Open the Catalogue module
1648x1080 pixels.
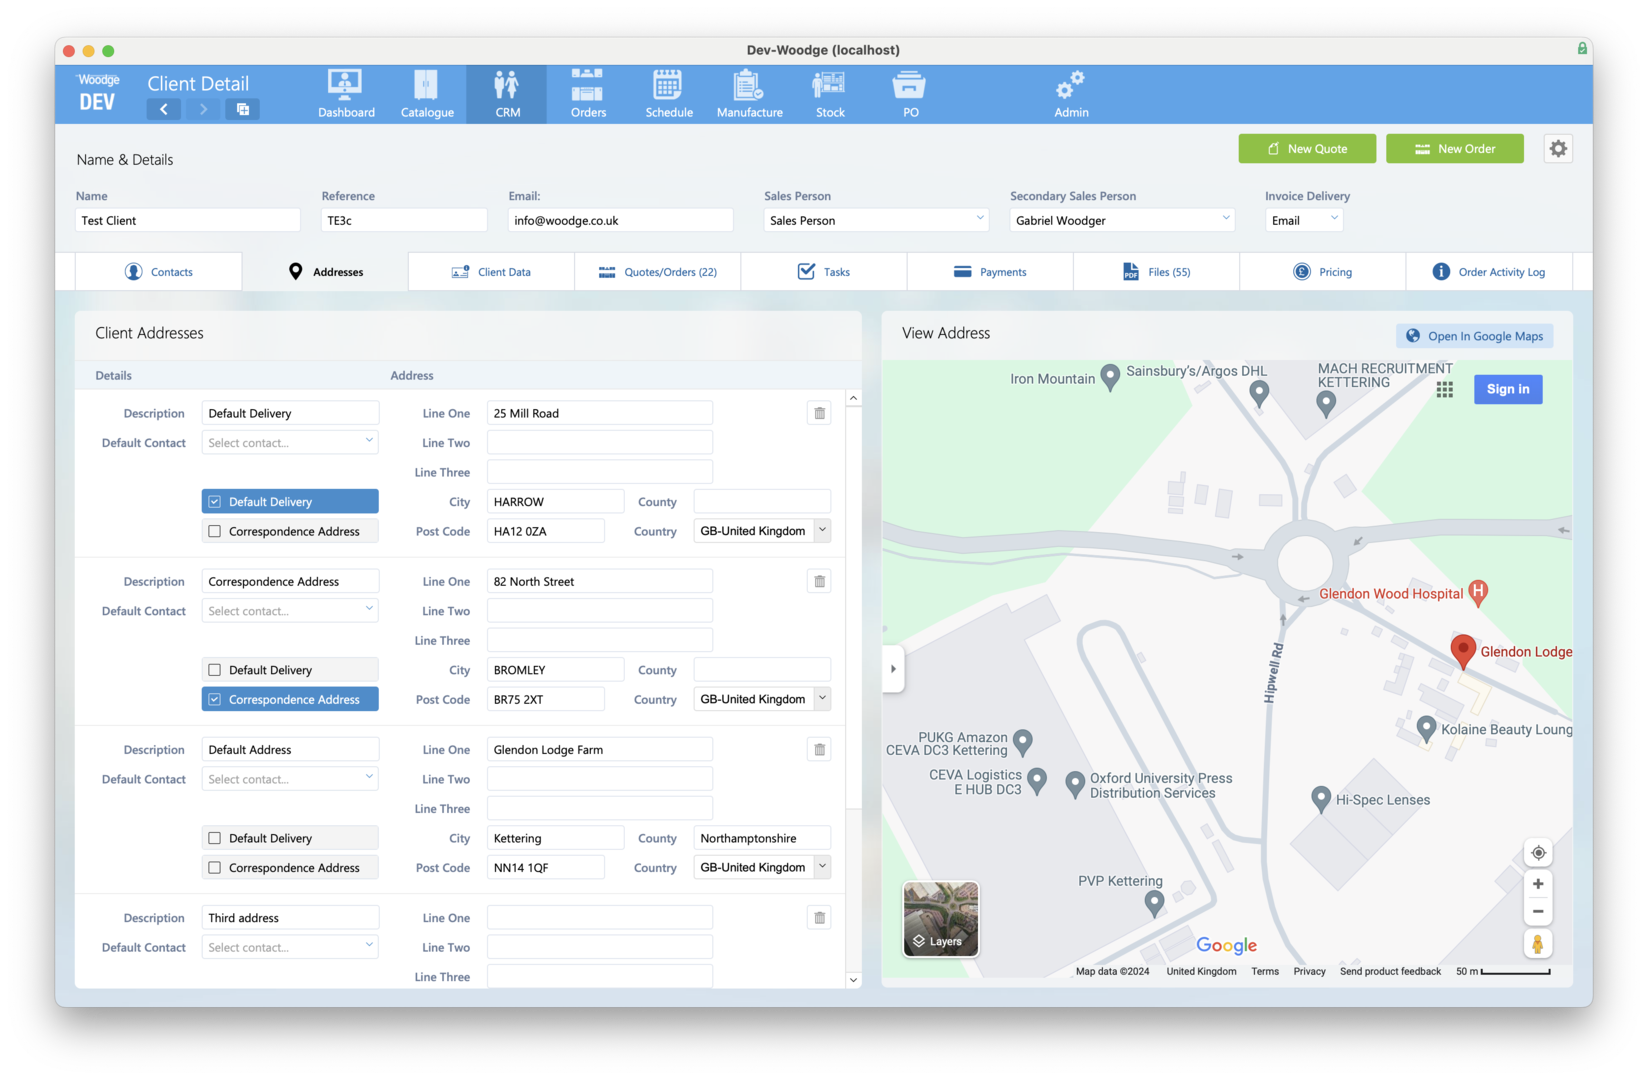click(427, 94)
